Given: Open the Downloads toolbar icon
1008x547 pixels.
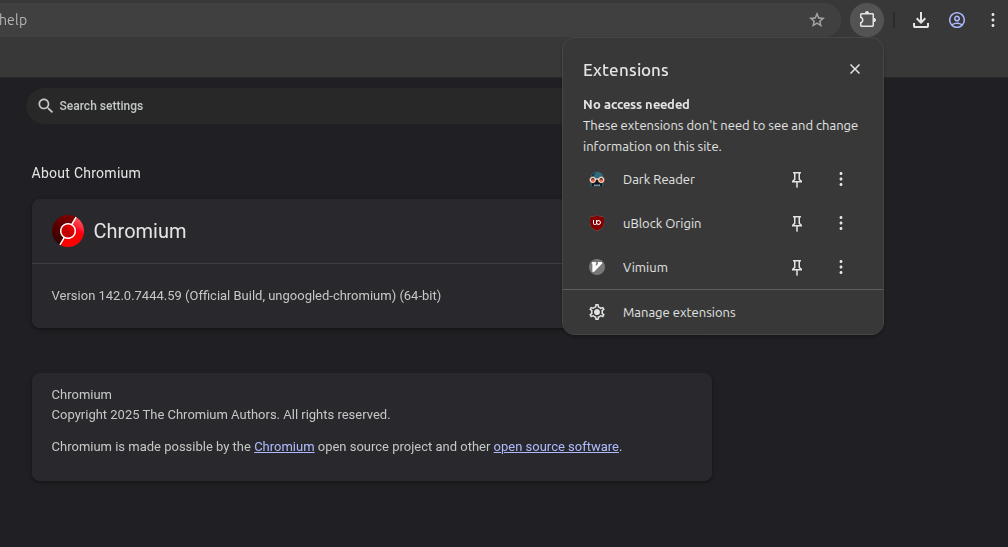Looking at the screenshot, I should pyautogui.click(x=921, y=21).
